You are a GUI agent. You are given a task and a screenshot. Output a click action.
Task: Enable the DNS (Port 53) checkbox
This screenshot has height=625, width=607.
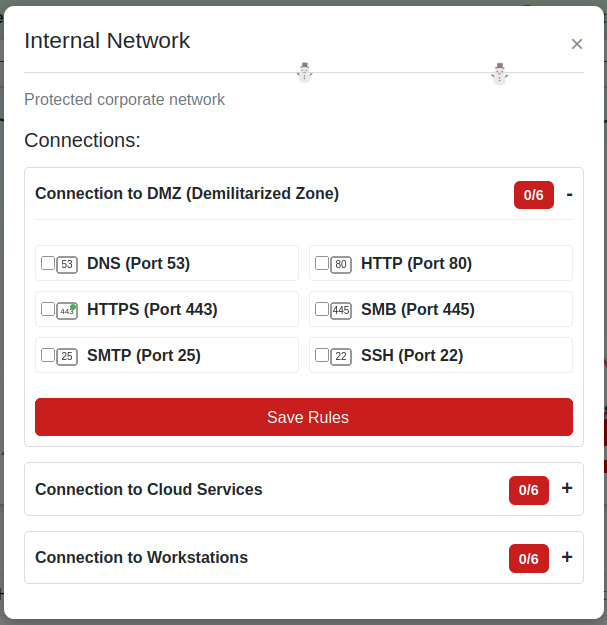[48, 263]
